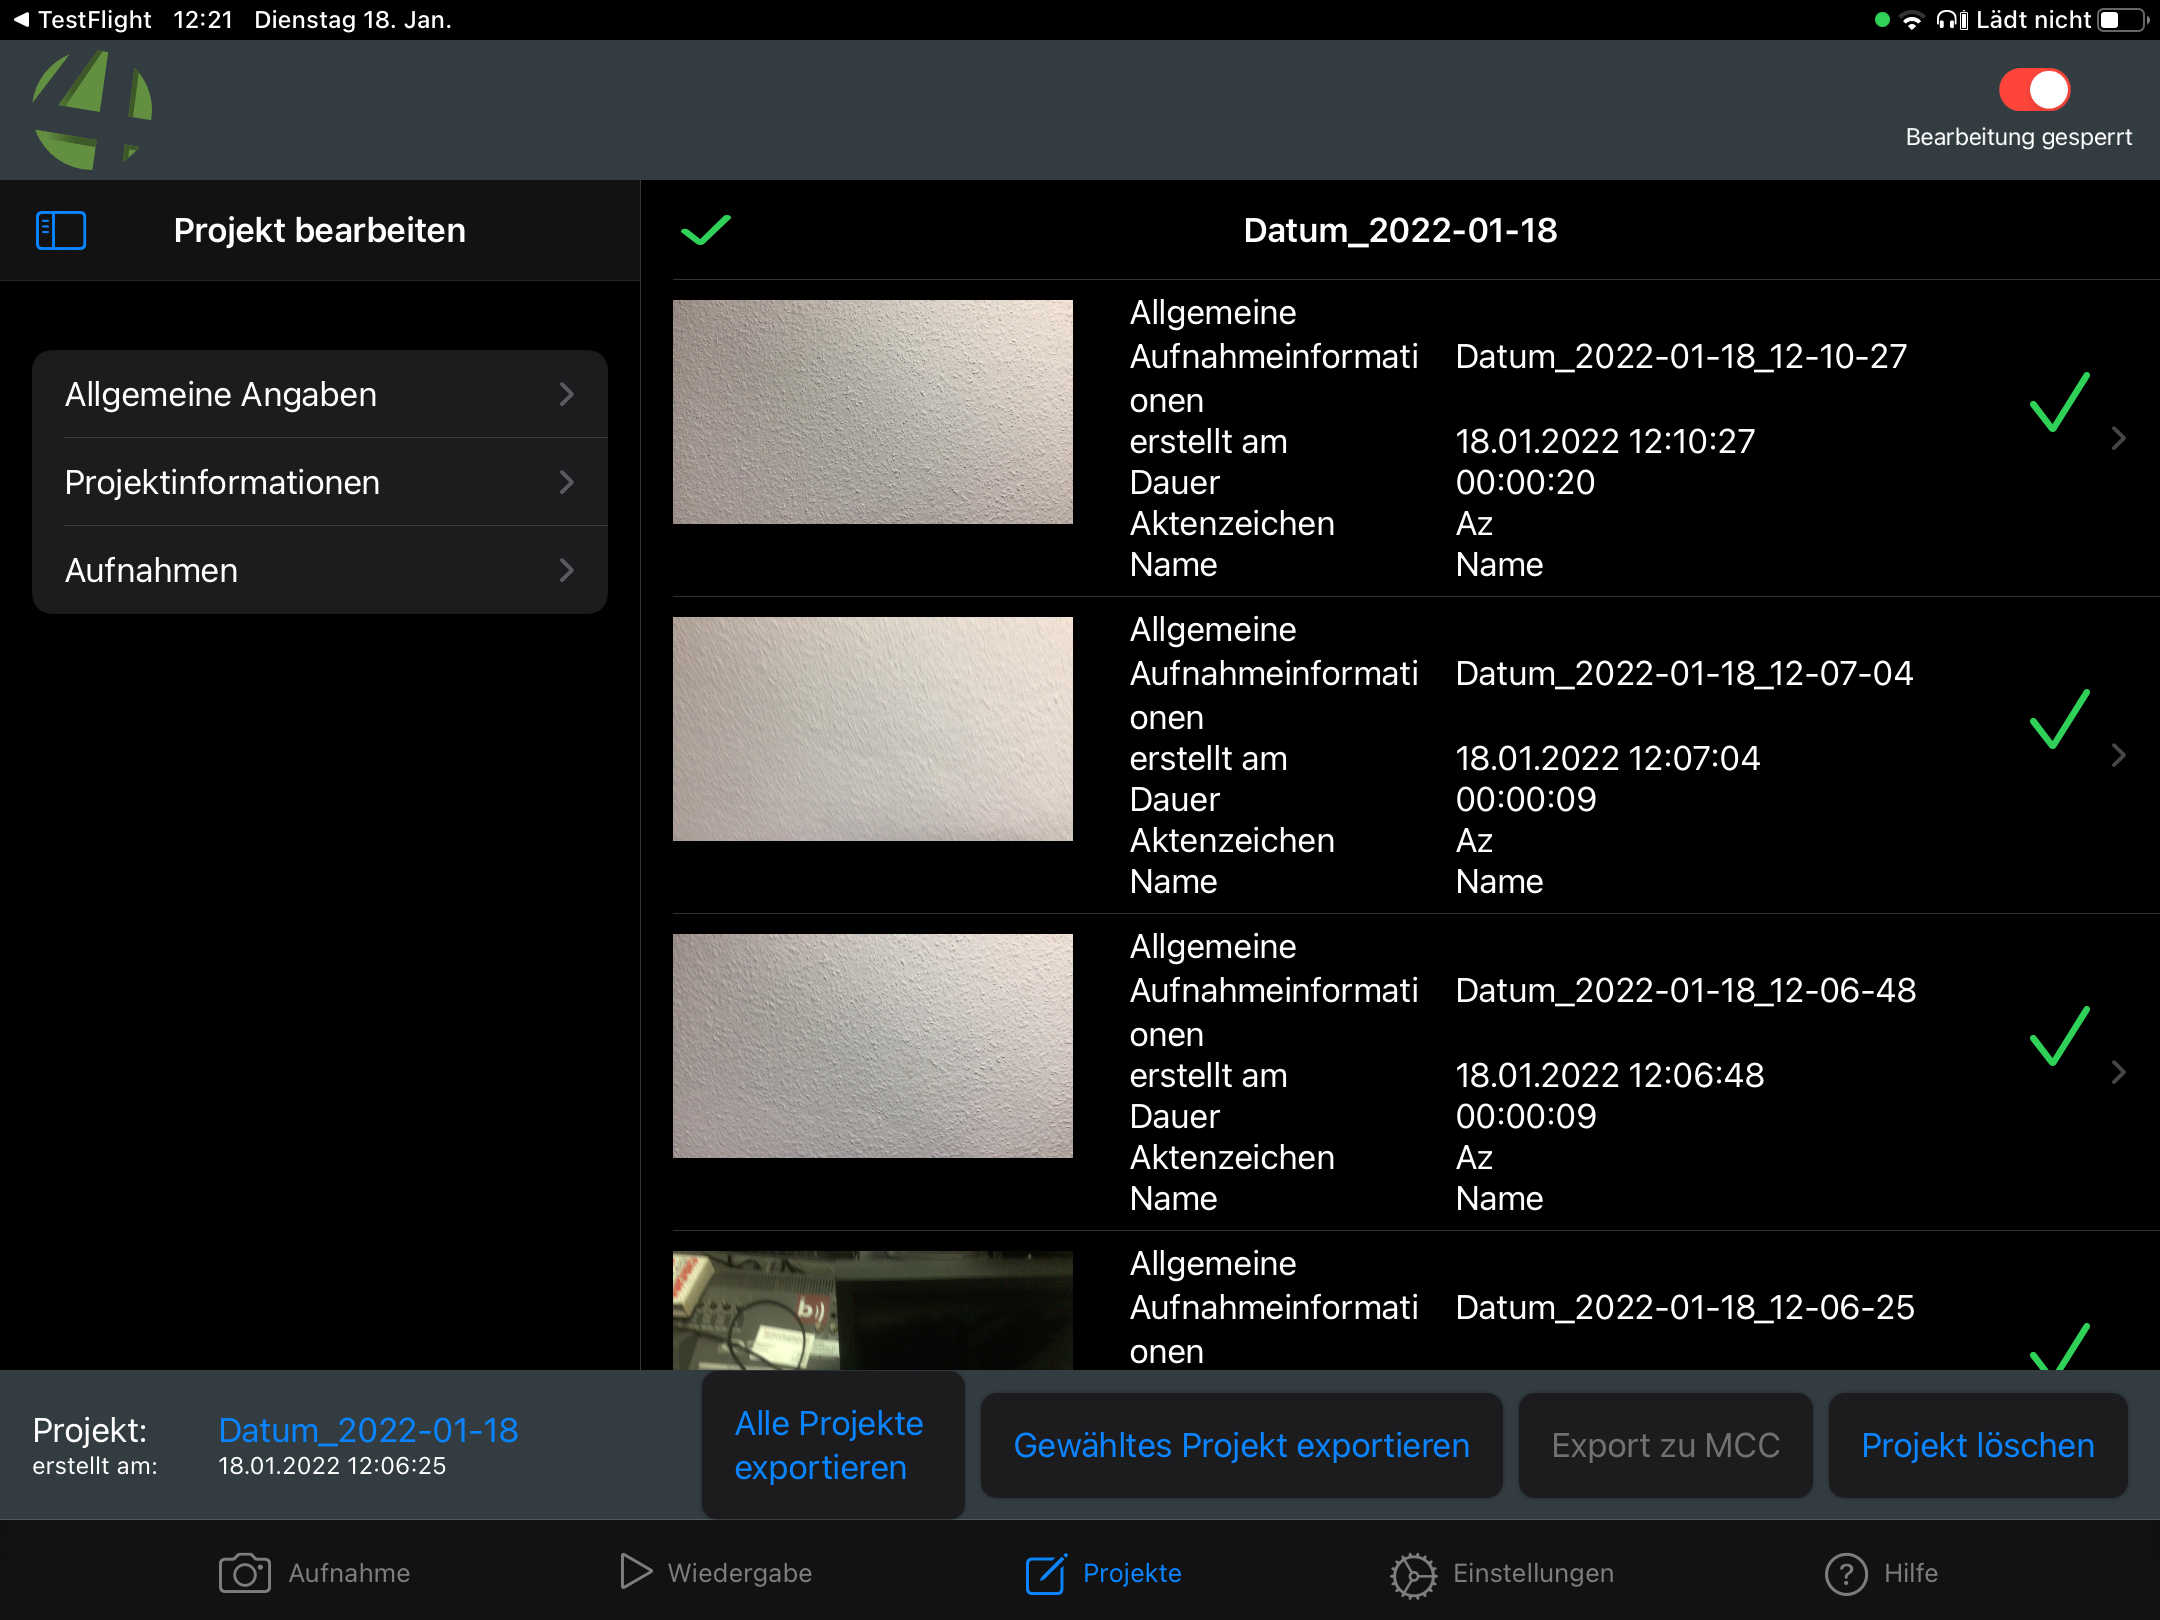This screenshot has height=1620, width=2160.
Task: Open Aufnahmen menu entry
Action: click(320, 570)
